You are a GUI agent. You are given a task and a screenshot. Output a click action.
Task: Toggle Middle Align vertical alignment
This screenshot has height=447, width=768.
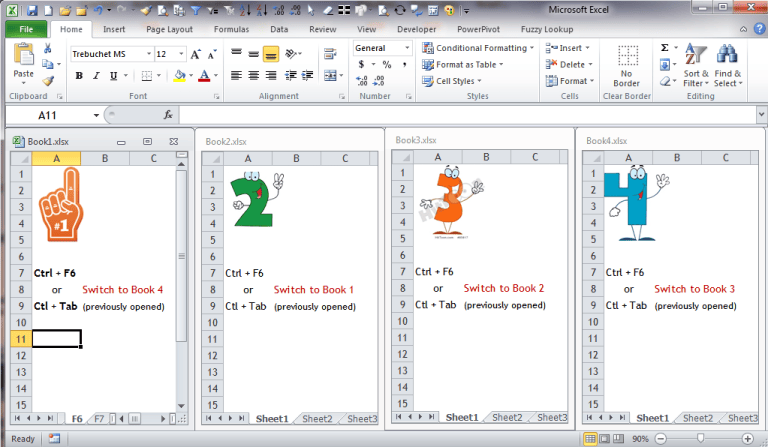pos(253,53)
